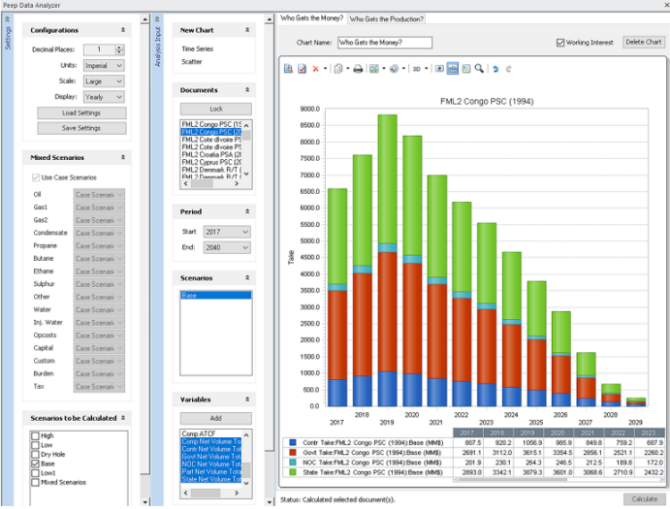This screenshot has width=670, height=509.
Task: Increase Decimal Places with the up arrow
Action: [119, 47]
